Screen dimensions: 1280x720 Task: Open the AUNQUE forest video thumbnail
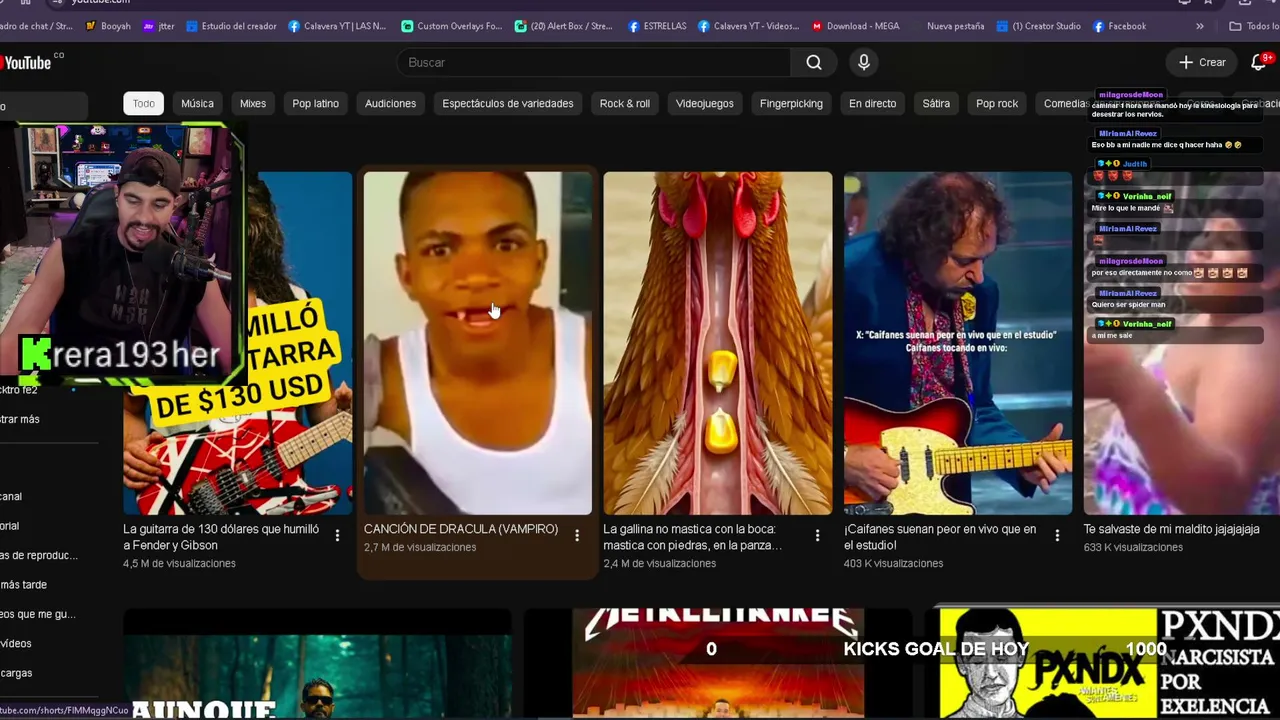pyautogui.click(x=318, y=665)
